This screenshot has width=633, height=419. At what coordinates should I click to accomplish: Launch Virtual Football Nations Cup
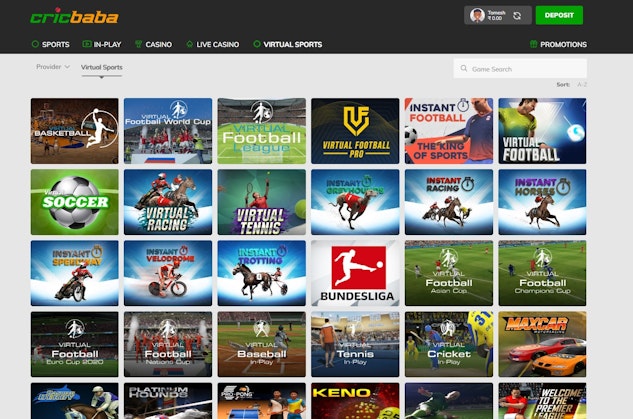[168, 344]
